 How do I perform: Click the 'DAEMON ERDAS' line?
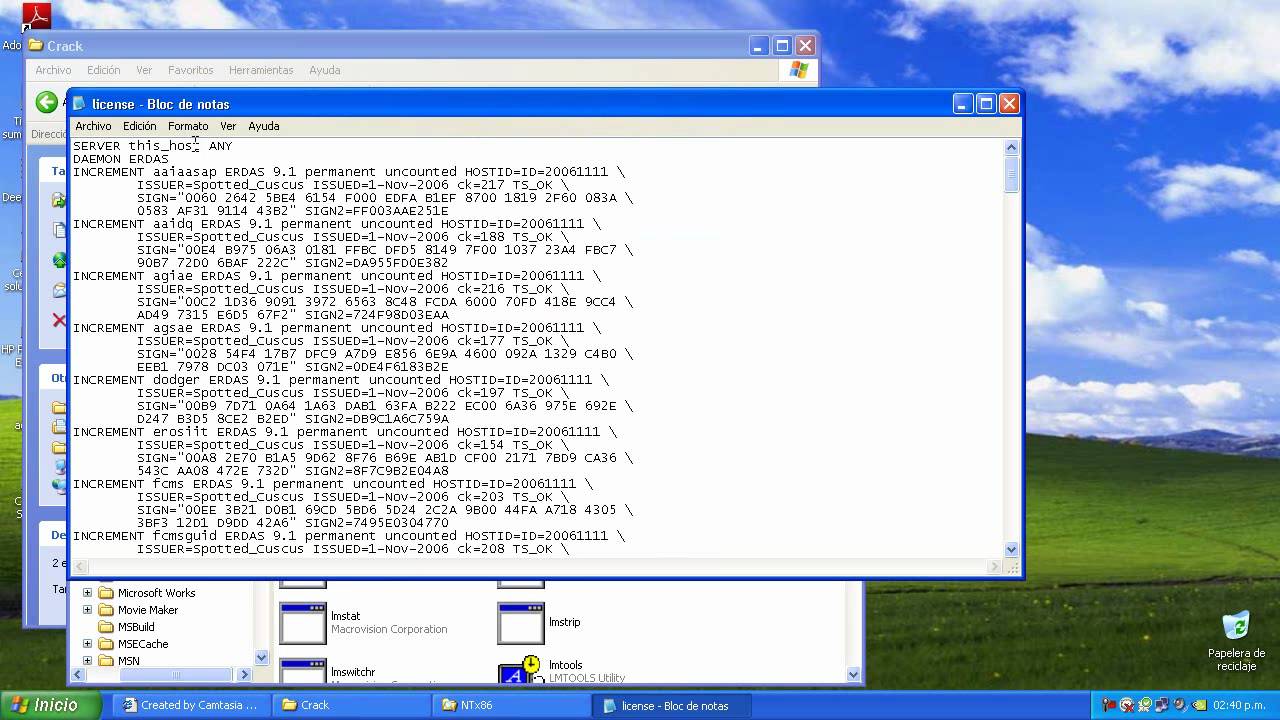pyautogui.click(x=121, y=159)
